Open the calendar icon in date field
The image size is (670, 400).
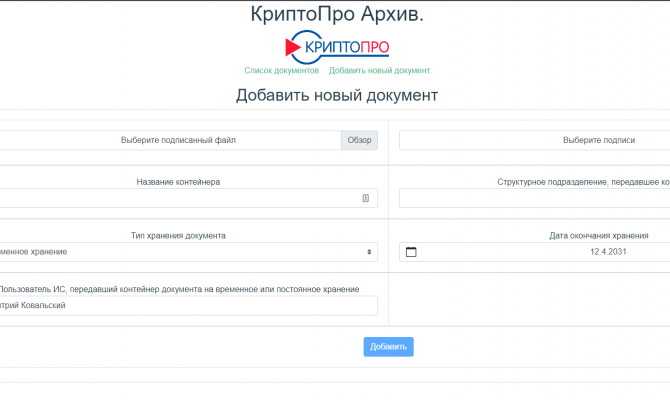pos(411,252)
